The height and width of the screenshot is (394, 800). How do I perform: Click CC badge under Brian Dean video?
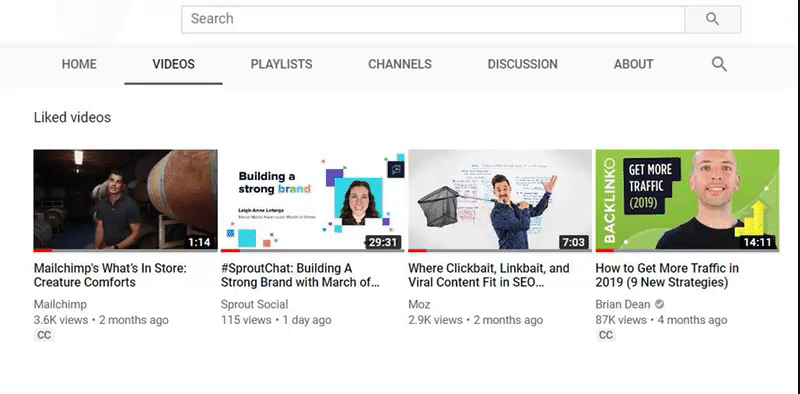point(606,335)
